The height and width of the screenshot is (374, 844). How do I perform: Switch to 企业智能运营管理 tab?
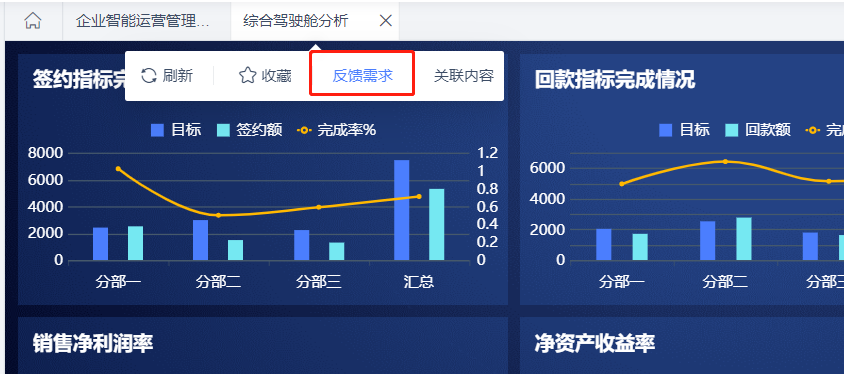pyautogui.click(x=143, y=21)
